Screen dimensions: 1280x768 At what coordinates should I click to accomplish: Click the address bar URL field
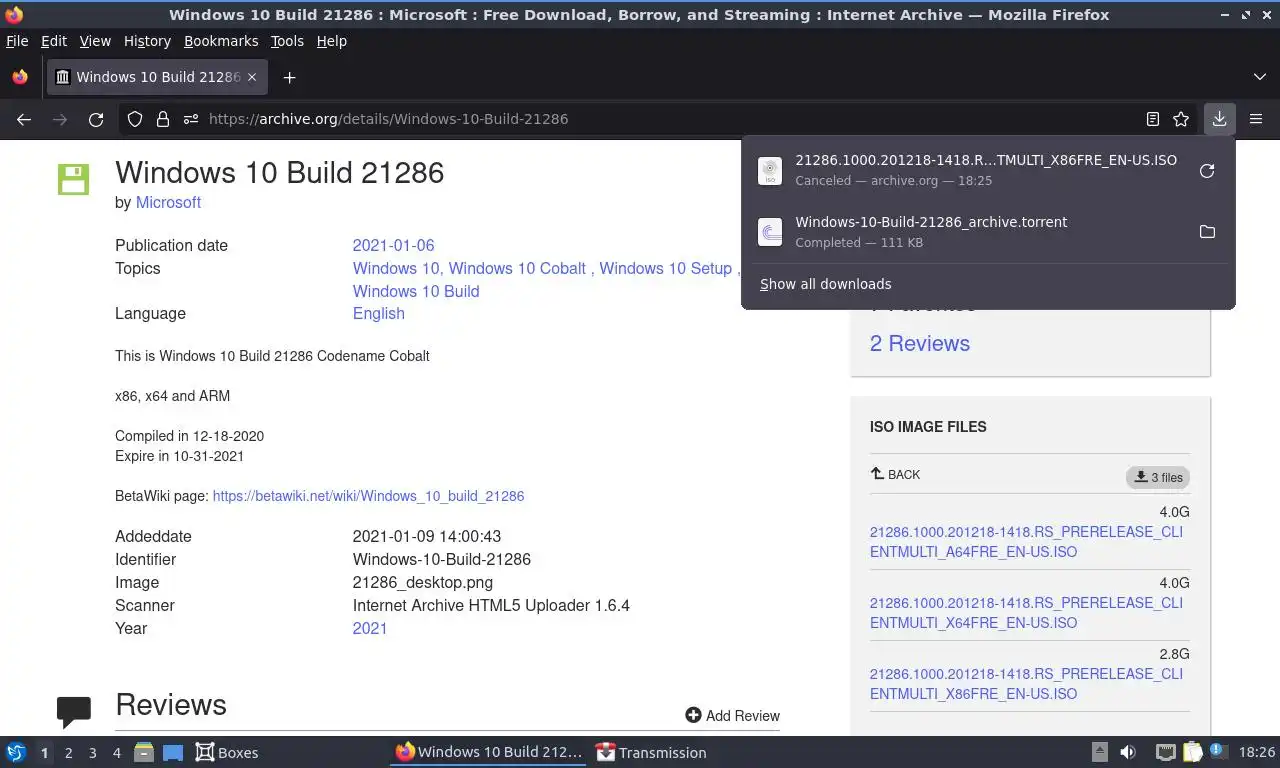pyautogui.click(x=660, y=119)
